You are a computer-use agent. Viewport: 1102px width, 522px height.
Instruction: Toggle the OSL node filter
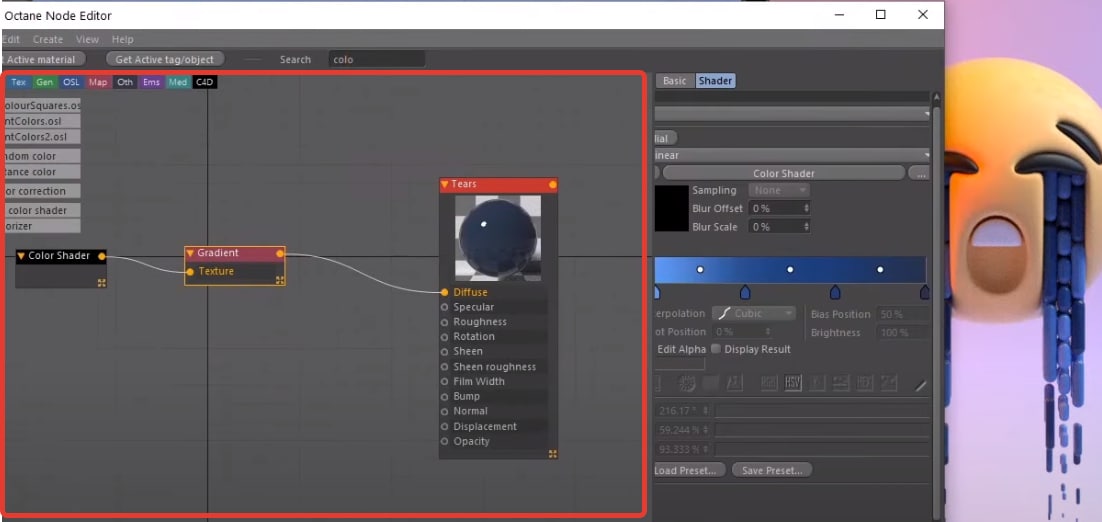tap(71, 82)
